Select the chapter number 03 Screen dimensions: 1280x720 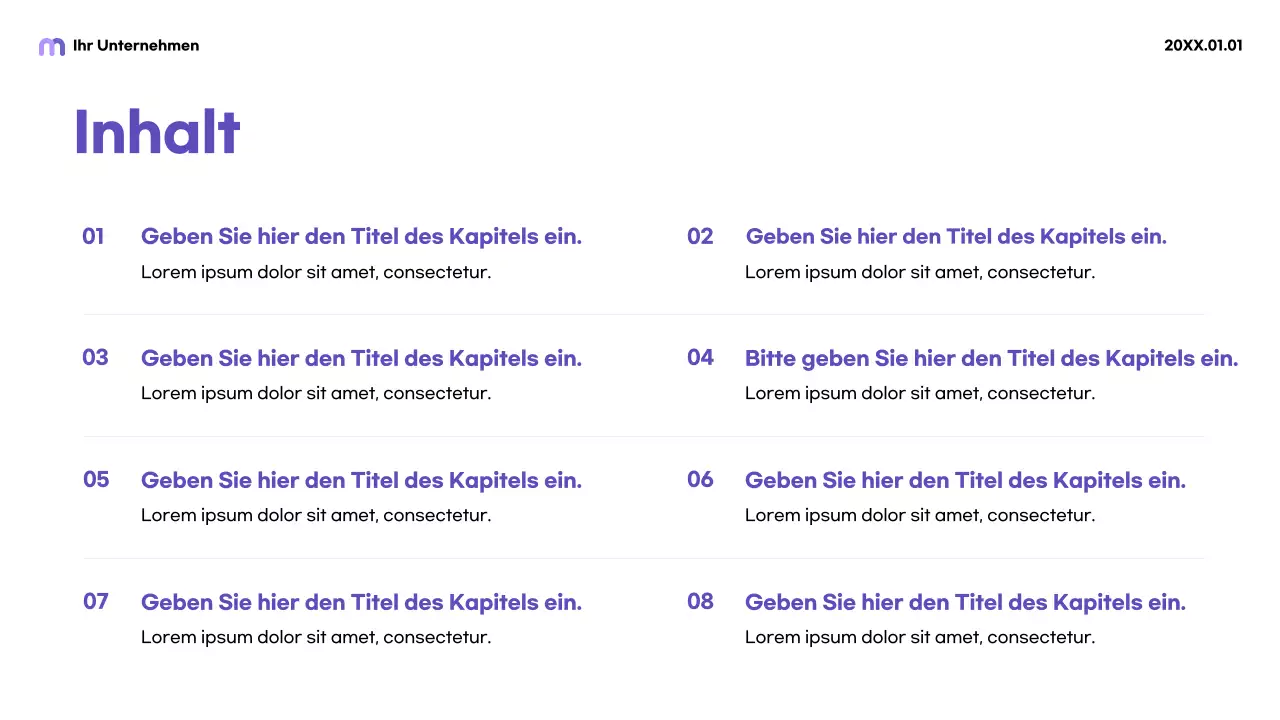coord(95,358)
